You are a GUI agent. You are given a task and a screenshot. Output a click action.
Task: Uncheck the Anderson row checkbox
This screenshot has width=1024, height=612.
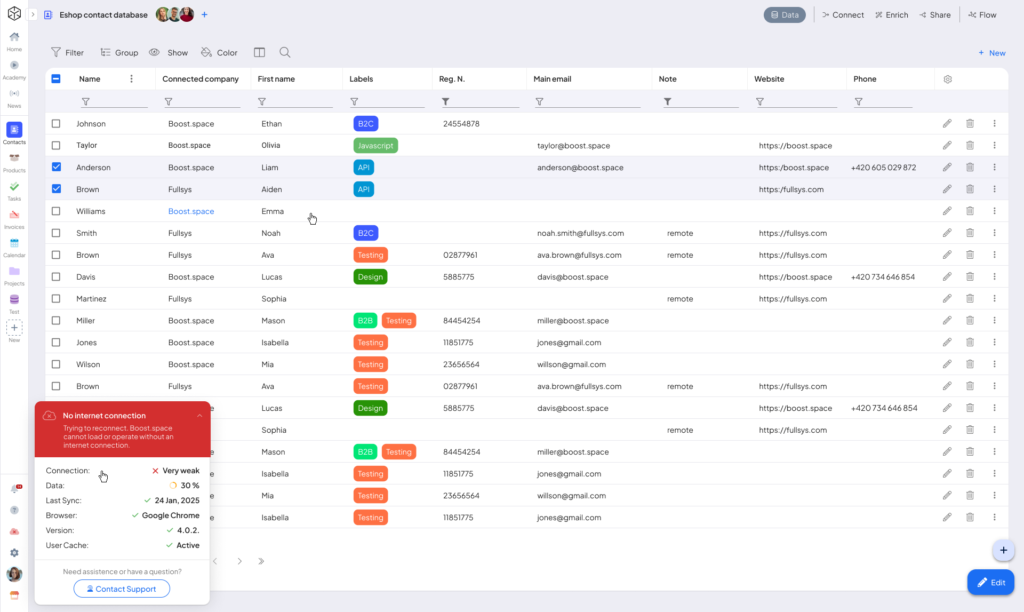tap(56, 167)
